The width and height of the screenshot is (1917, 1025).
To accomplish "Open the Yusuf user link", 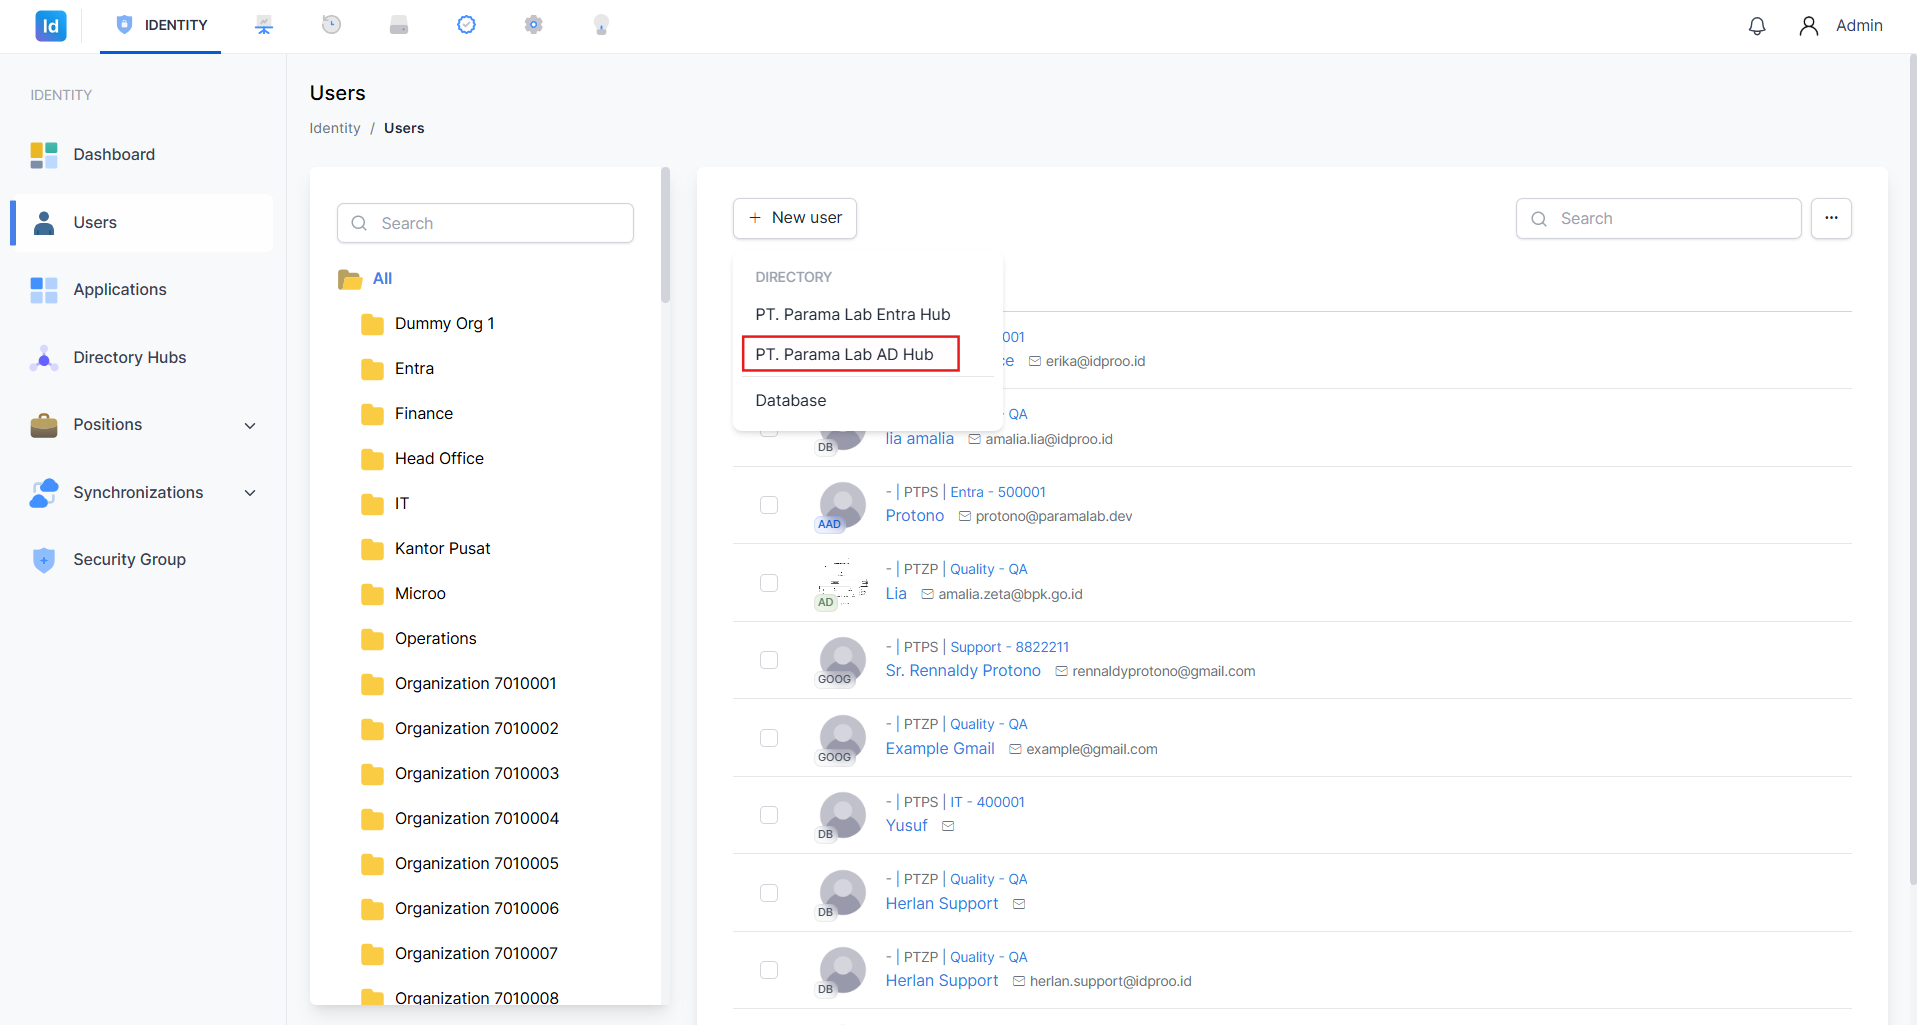I will (x=907, y=826).
